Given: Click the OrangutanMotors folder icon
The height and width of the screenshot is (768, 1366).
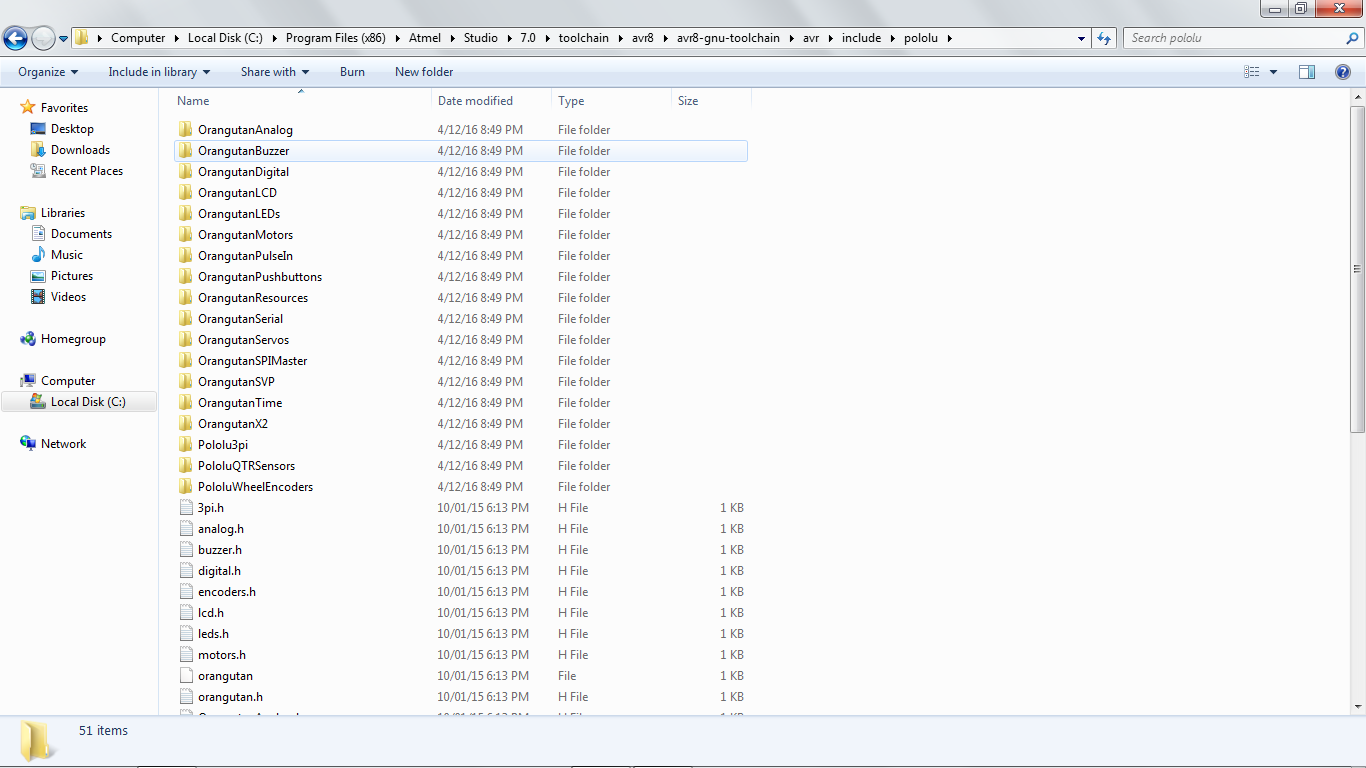Looking at the screenshot, I should point(185,235).
